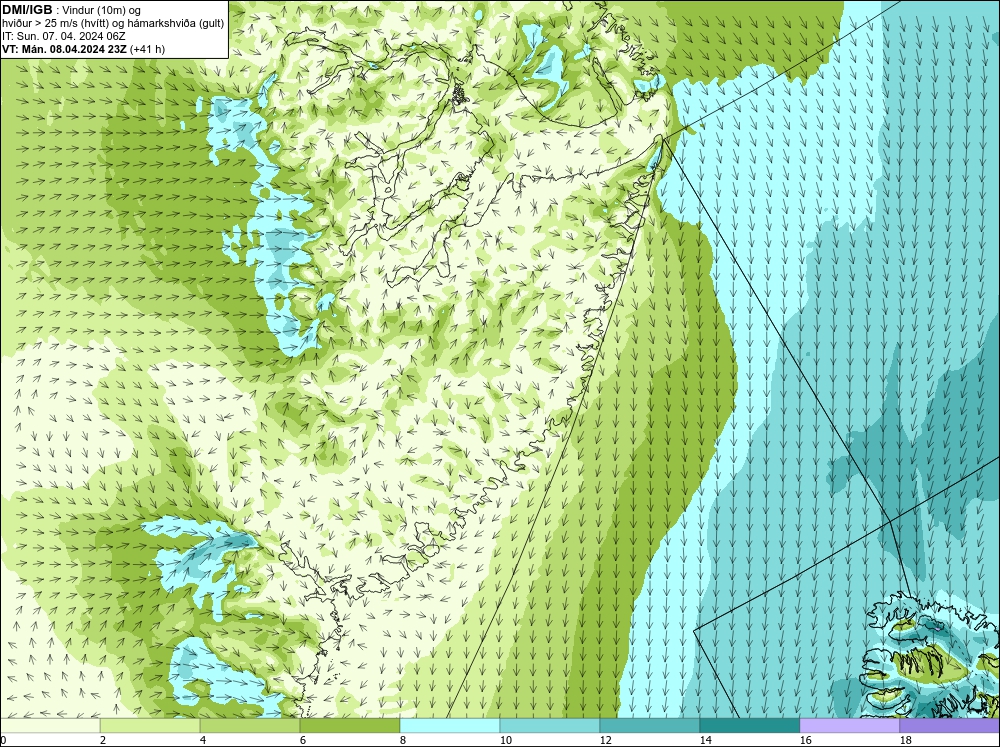Select the purple swatch above 18 m/s
Screen dimensions: 1000x747
click(950, 725)
